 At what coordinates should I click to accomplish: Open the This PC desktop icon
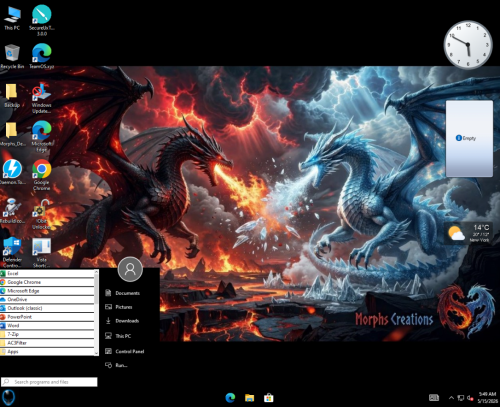tap(12, 18)
